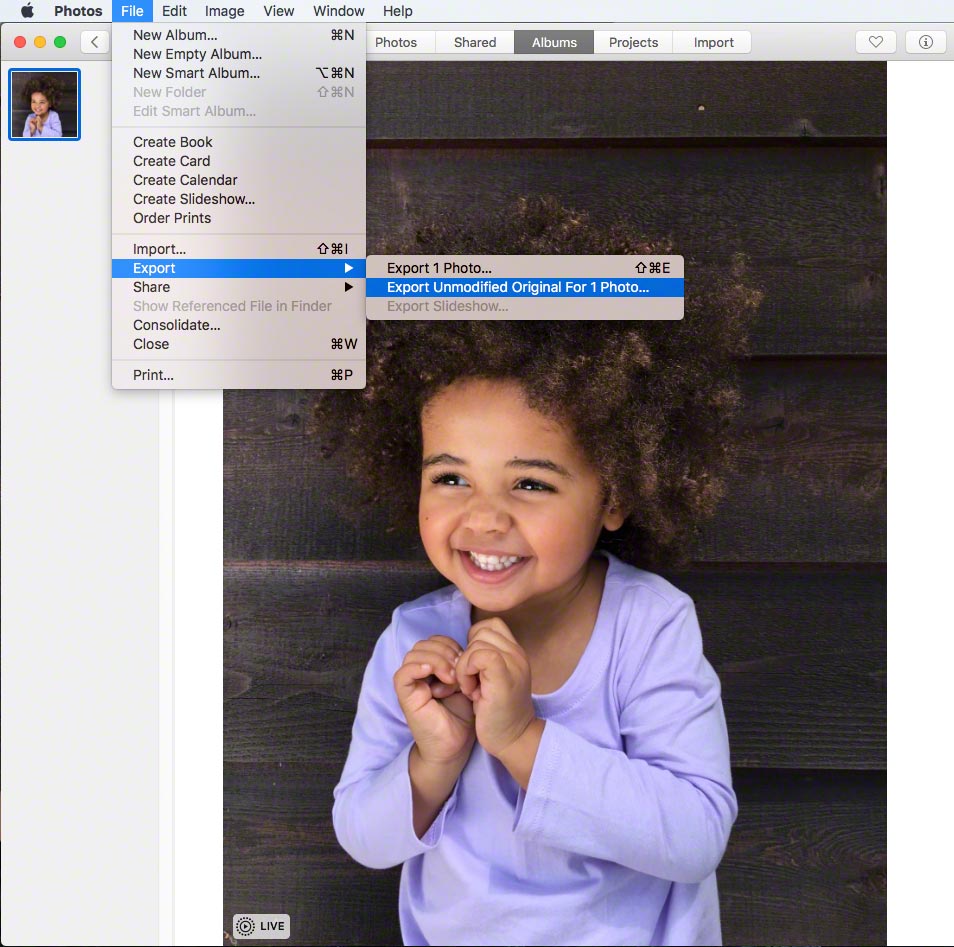Select the girl photo thumbnail in sidebar
This screenshot has height=947, width=954.
pyautogui.click(x=44, y=104)
